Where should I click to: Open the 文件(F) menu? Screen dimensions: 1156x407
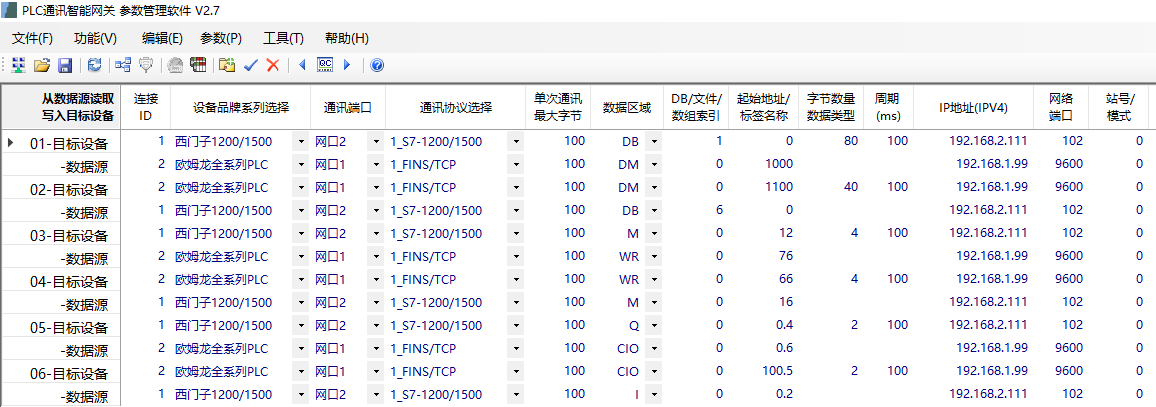click(33, 38)
